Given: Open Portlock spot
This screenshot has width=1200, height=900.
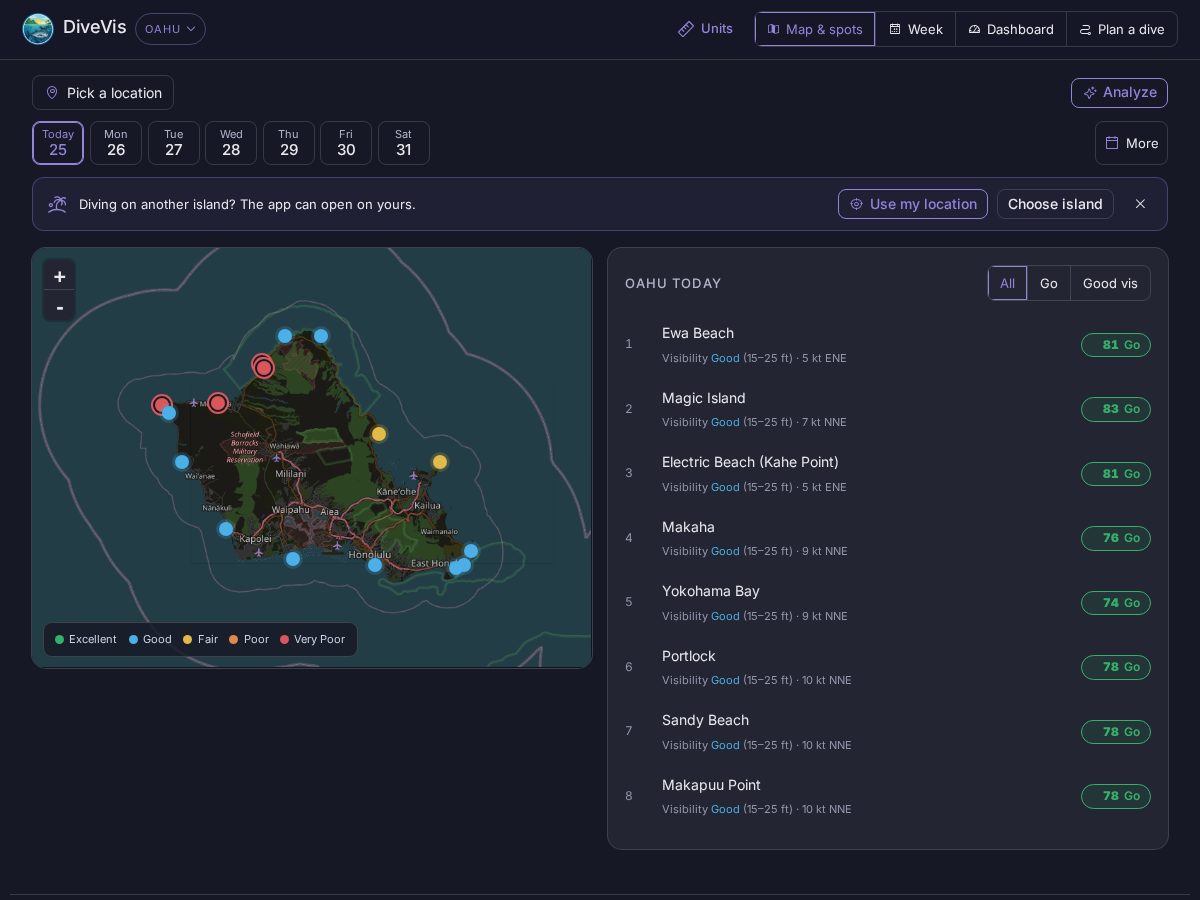Looking at the screenshot, I should pos(887,667).
